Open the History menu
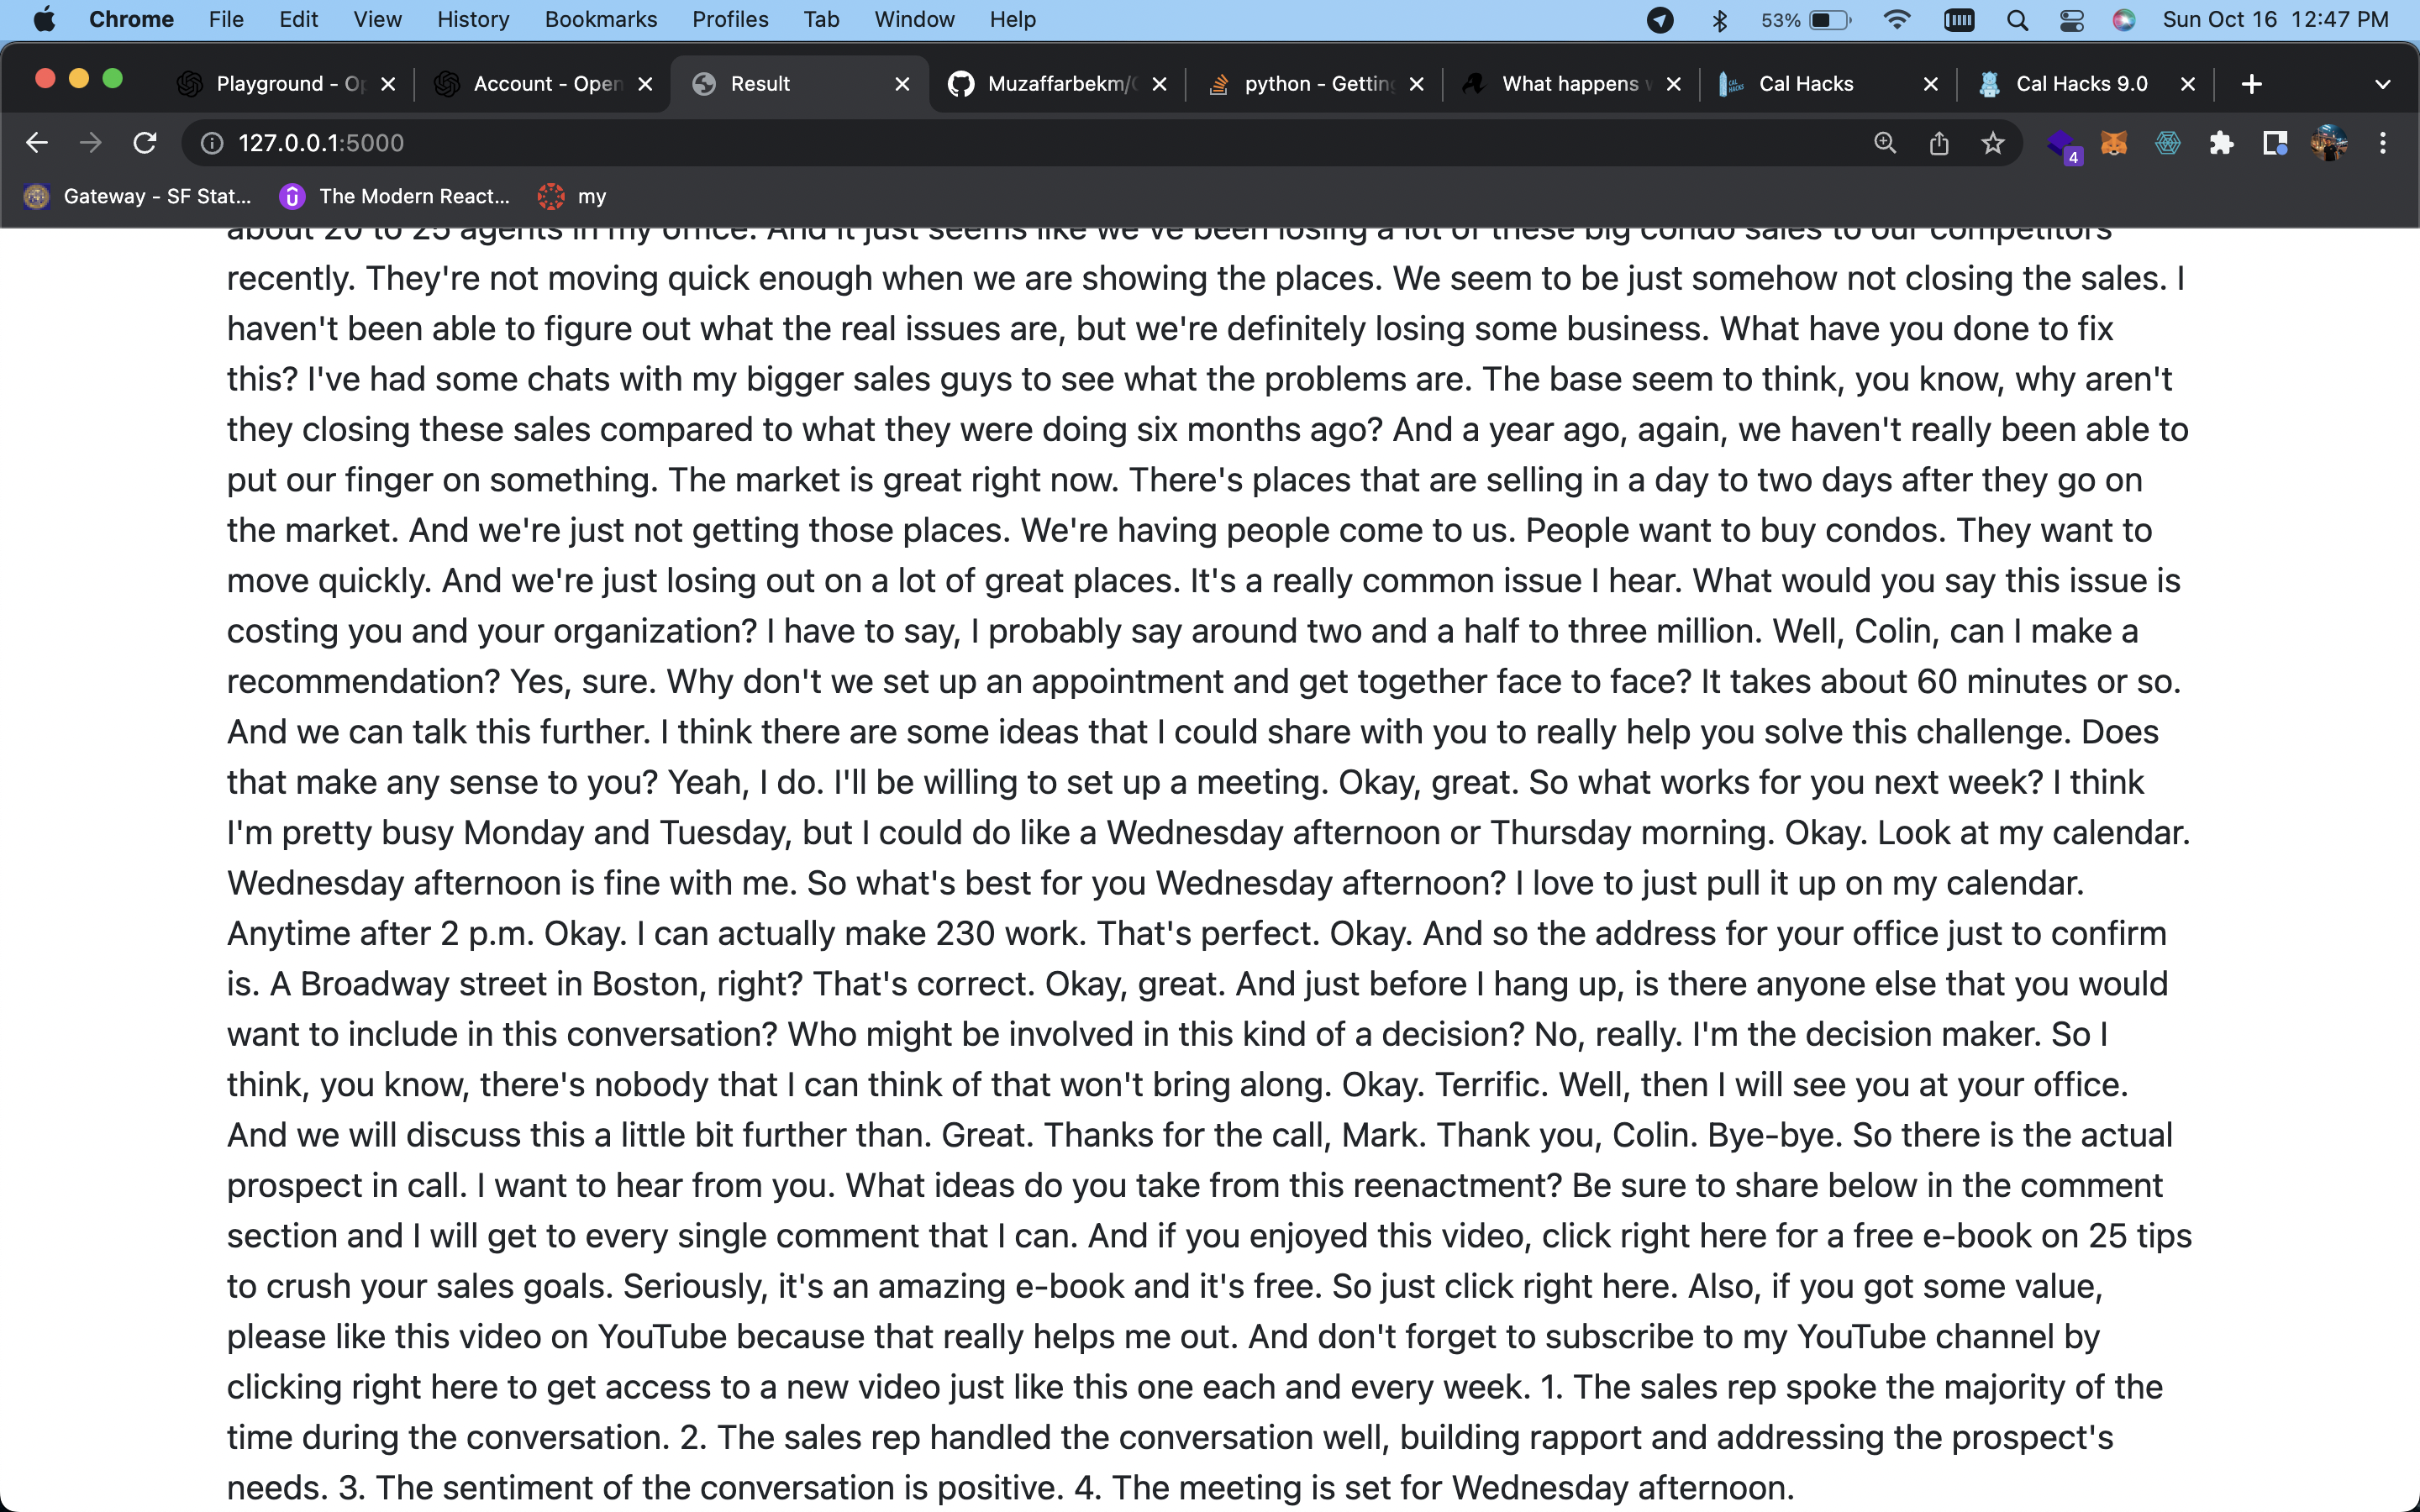This screenshot has height=1512, width=2420. 472,20
